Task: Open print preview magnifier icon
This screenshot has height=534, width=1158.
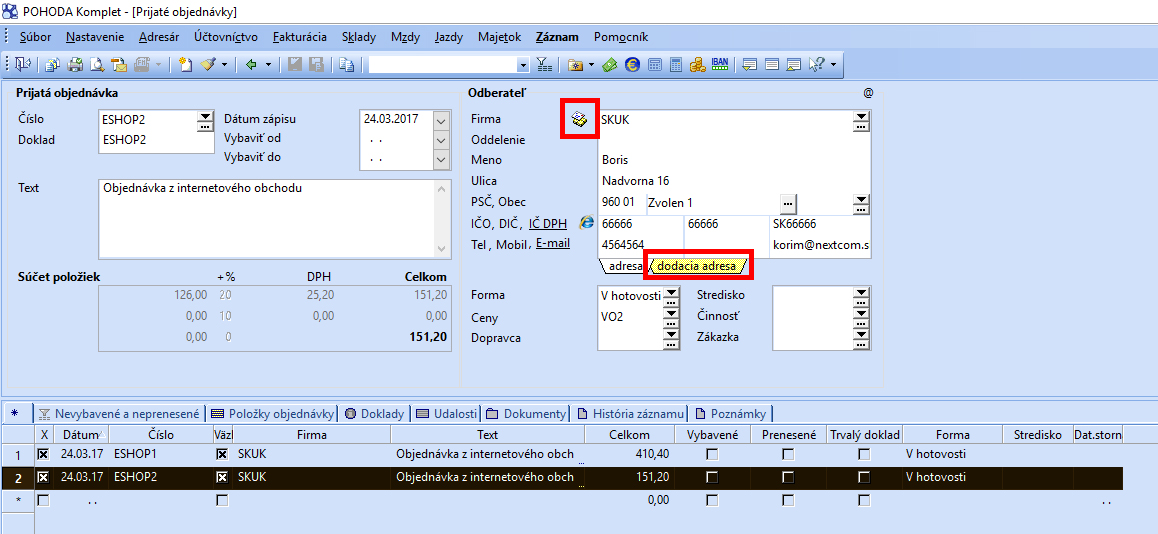Action: (97, 64)
